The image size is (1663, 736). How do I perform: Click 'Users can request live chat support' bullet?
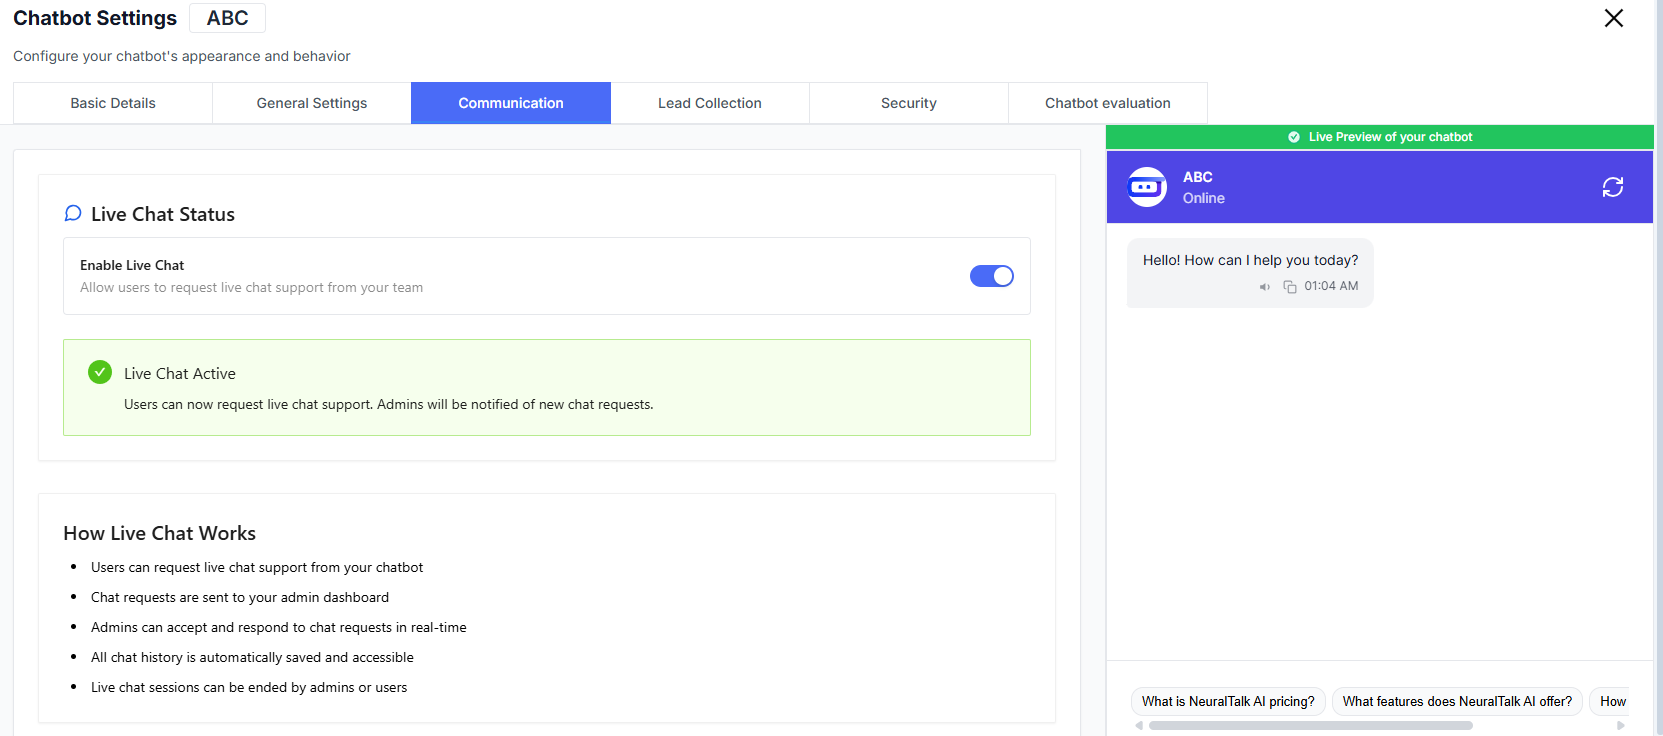point(257,567)
